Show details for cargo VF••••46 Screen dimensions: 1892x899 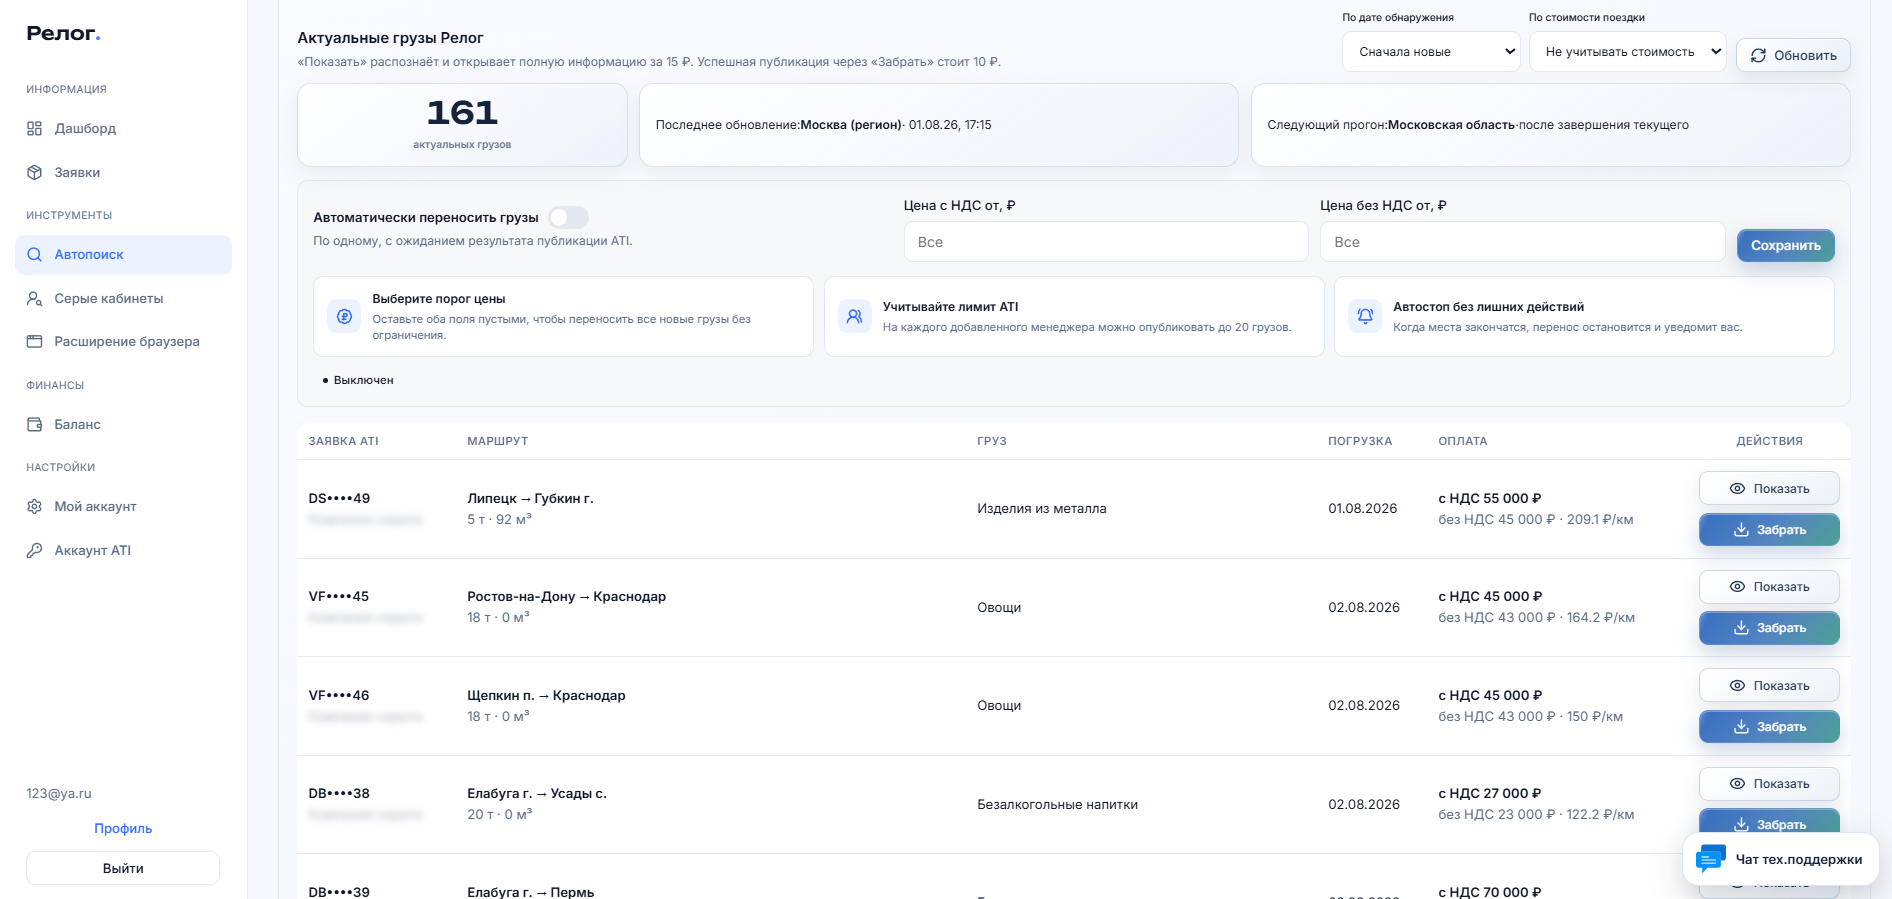pos(1769,686)
